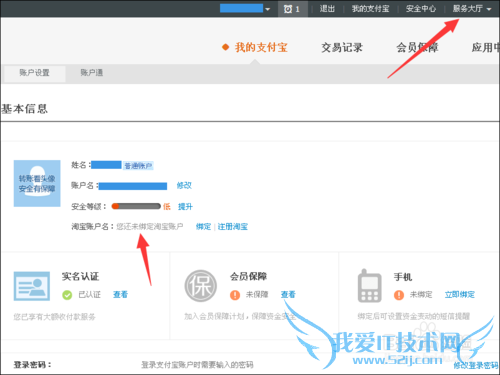
Task: Open the 应用中心 navigation tab
Action: coord(485,48)
